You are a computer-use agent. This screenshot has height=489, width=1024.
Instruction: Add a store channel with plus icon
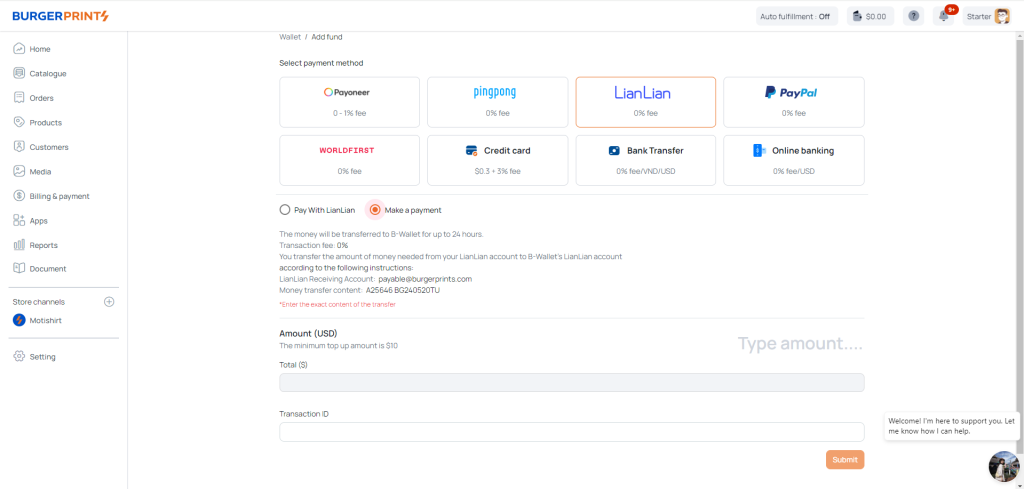point(109,301)
